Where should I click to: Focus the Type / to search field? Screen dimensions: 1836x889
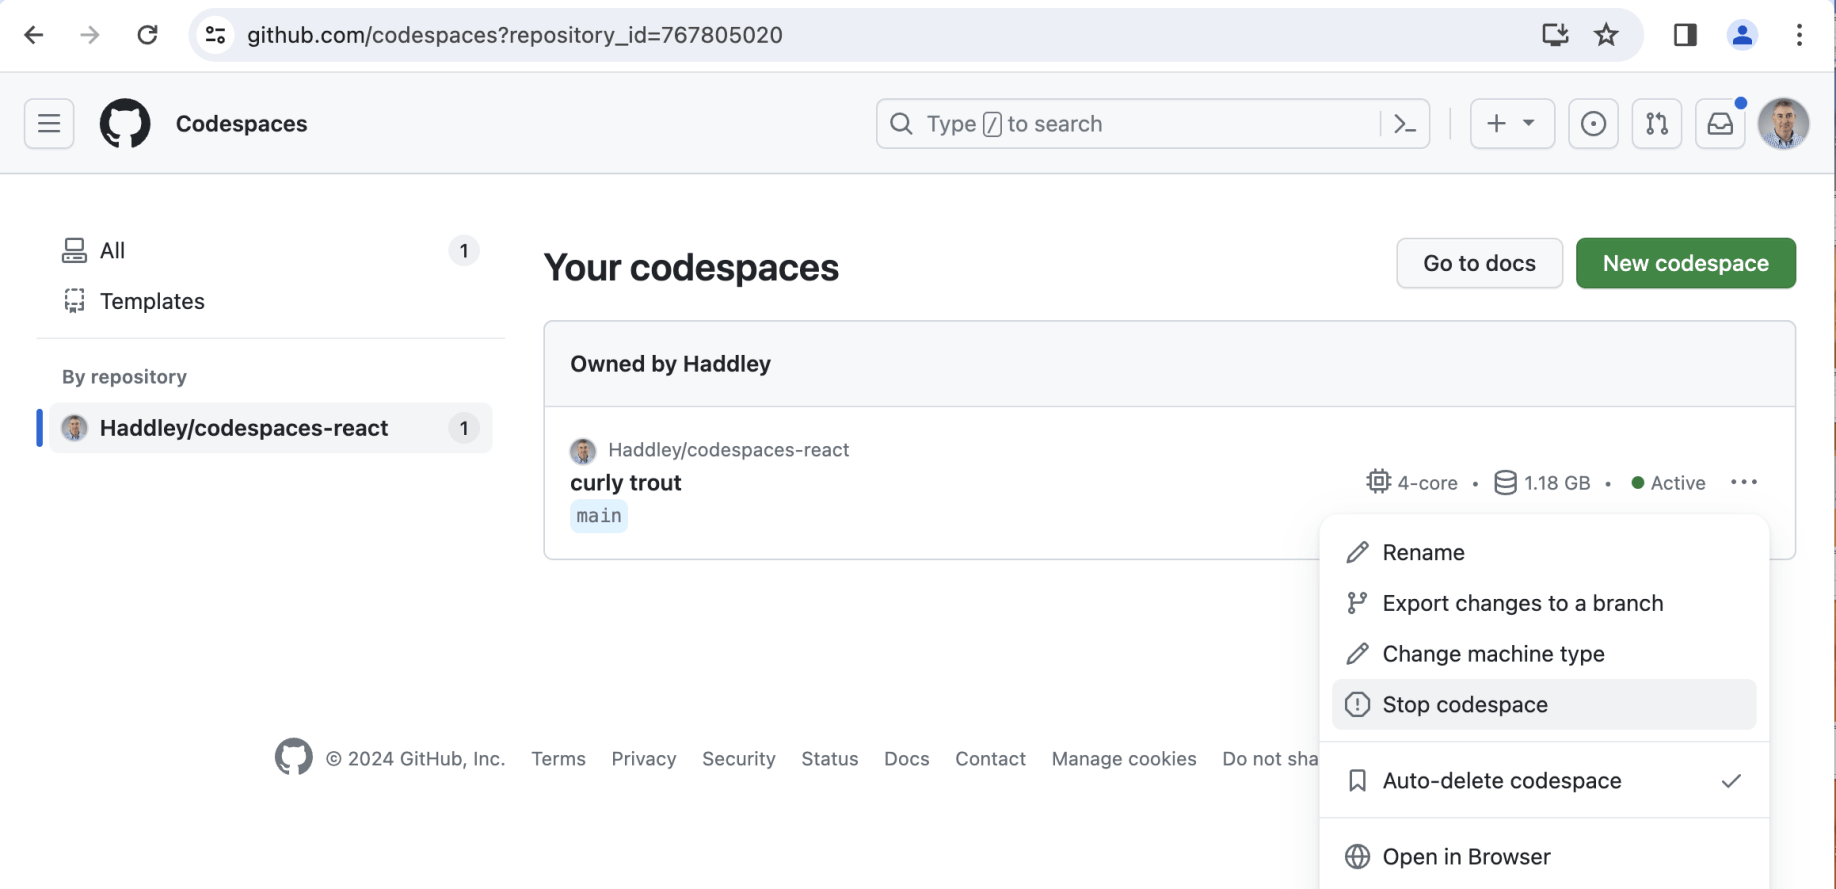1130,124
